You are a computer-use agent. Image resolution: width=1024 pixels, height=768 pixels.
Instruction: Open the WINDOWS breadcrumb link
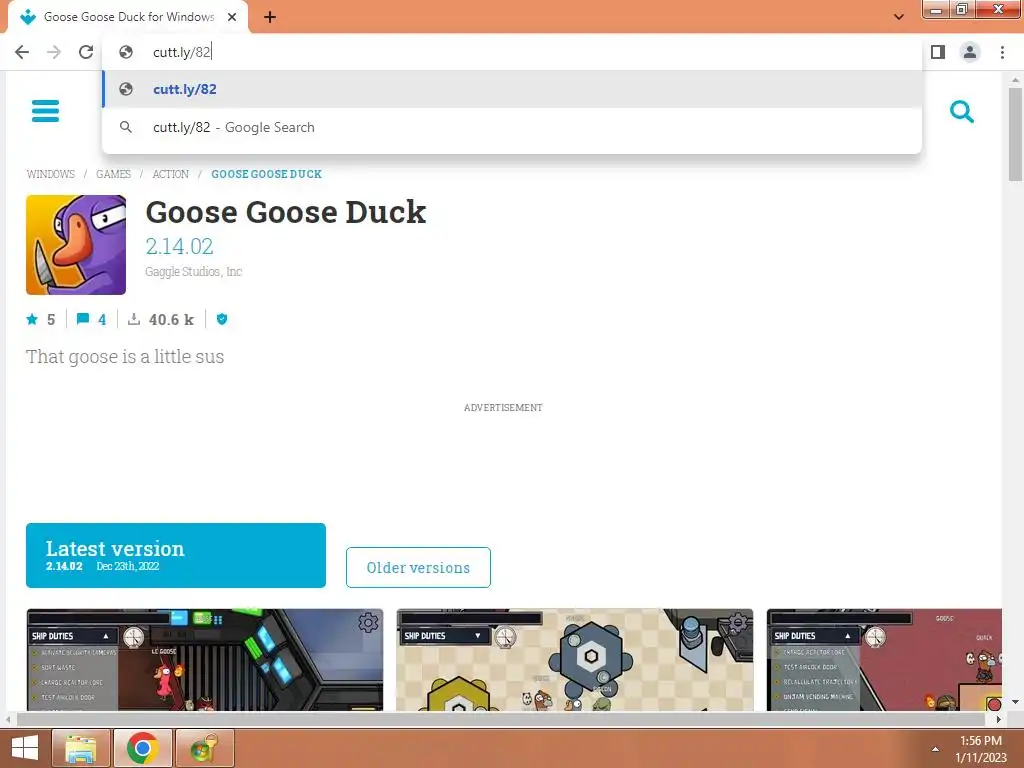(50, 174)
